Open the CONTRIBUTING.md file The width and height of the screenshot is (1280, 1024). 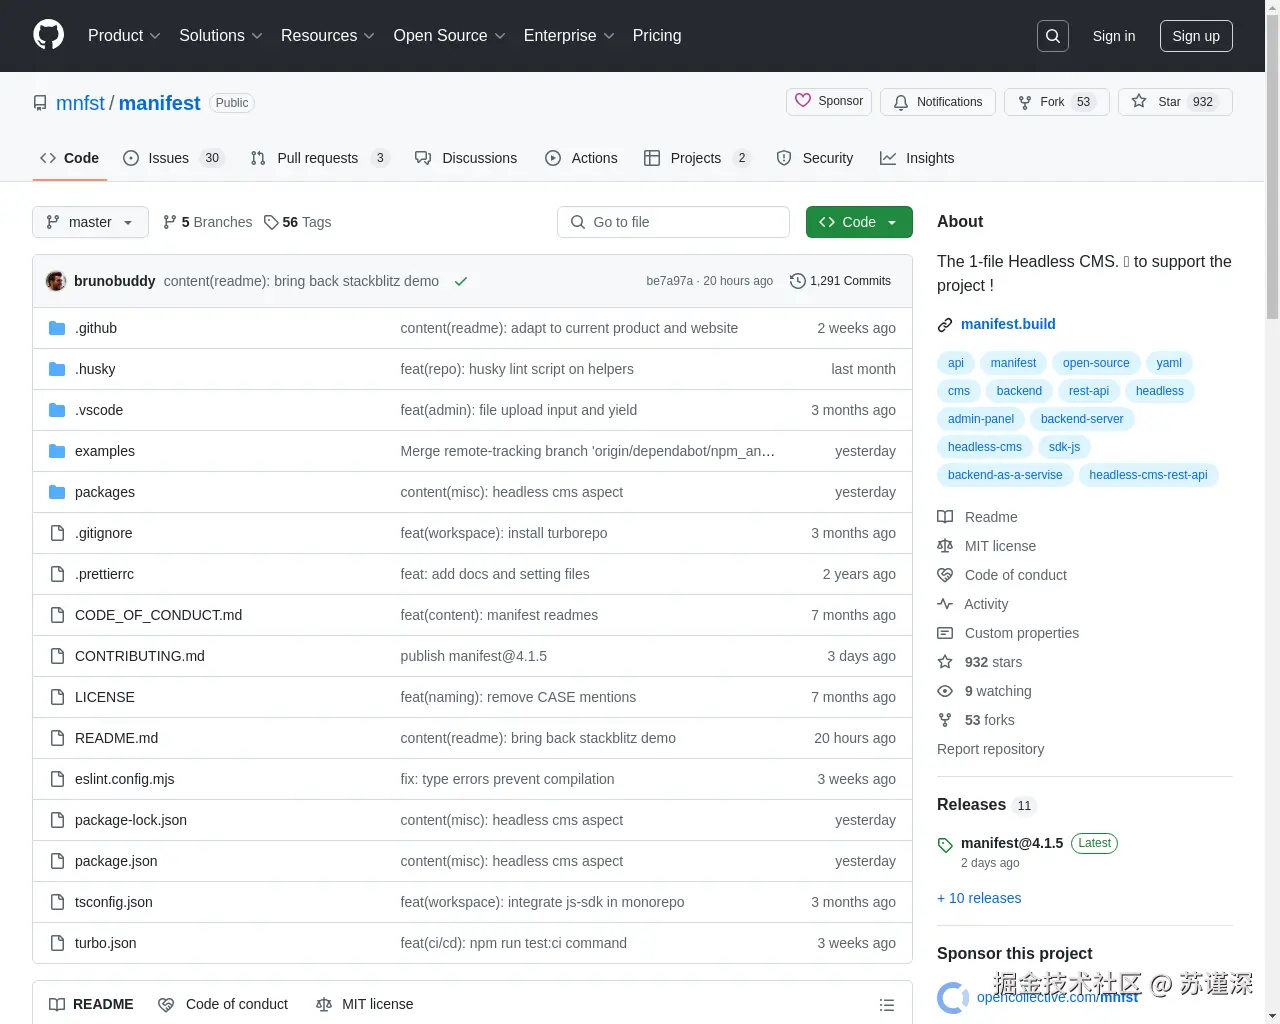(140, 656)
